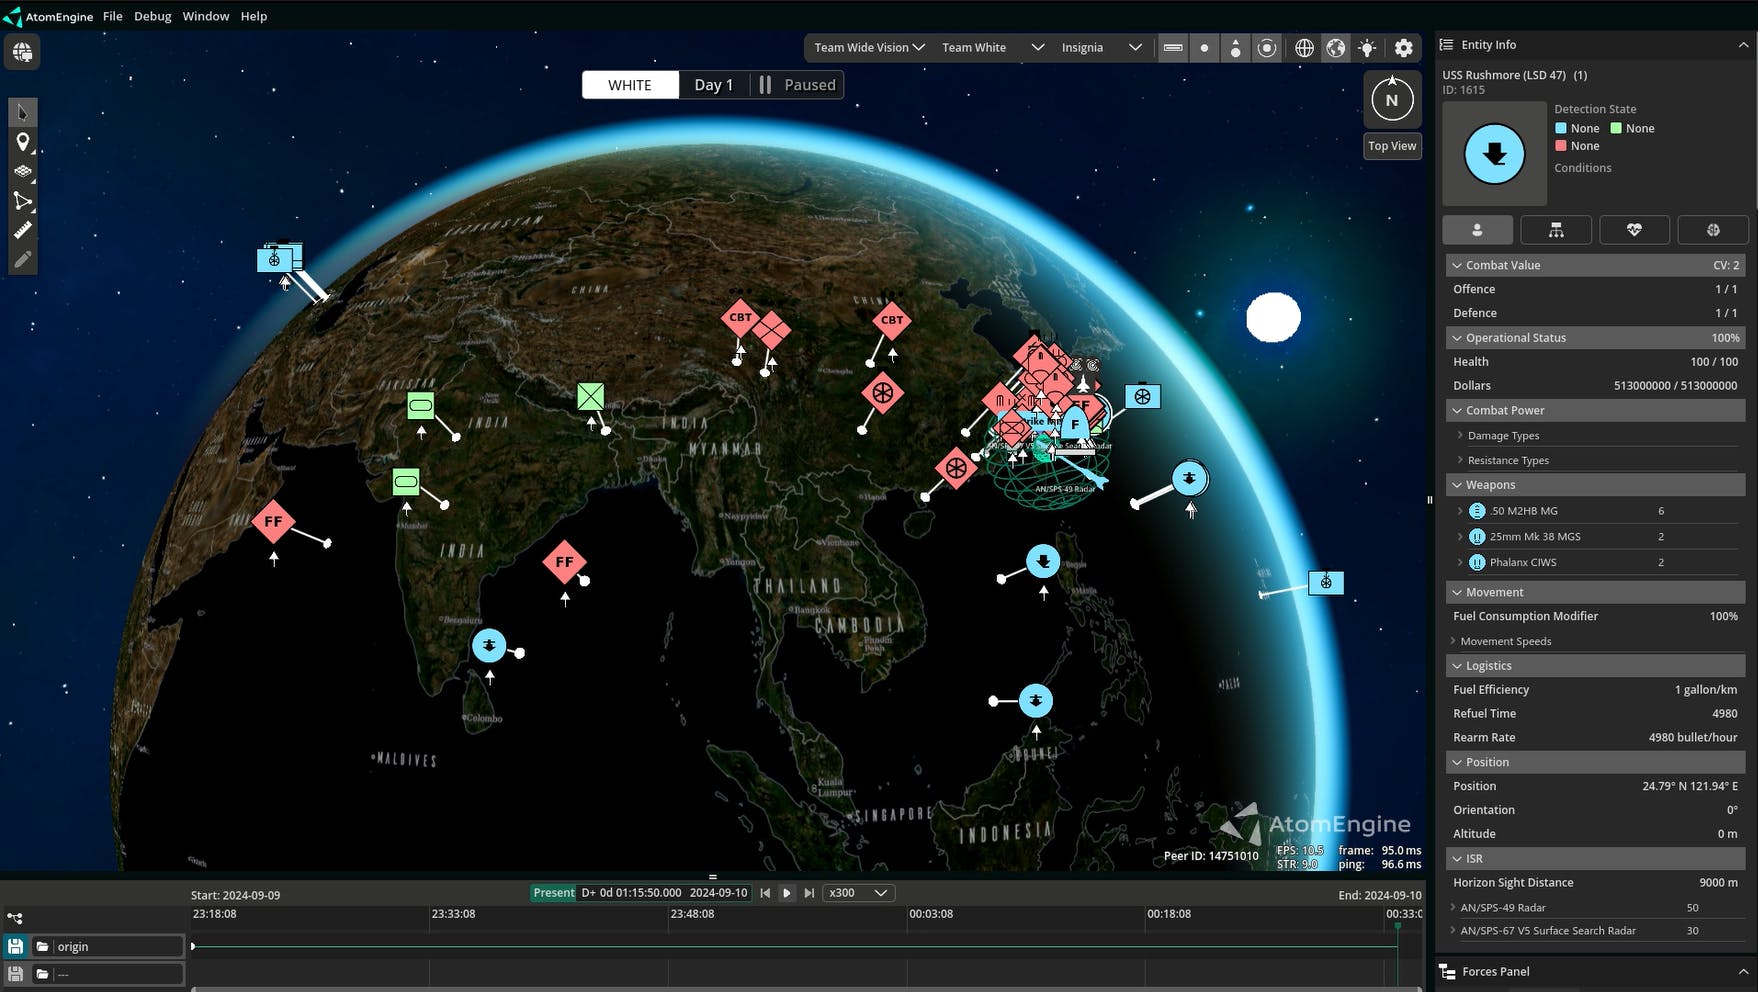Select the pencil annotation tool
The height and width of the screenshot is (992, 1758).
coord(22,258)
